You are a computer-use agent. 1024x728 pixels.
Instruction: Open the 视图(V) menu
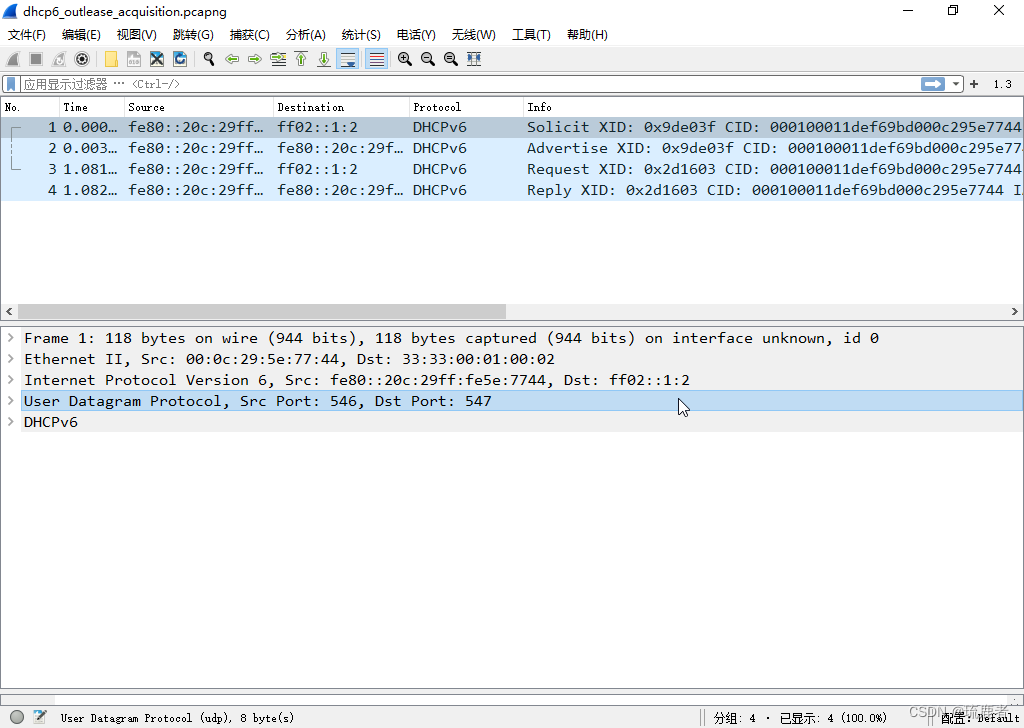click(x=136, y=35)
